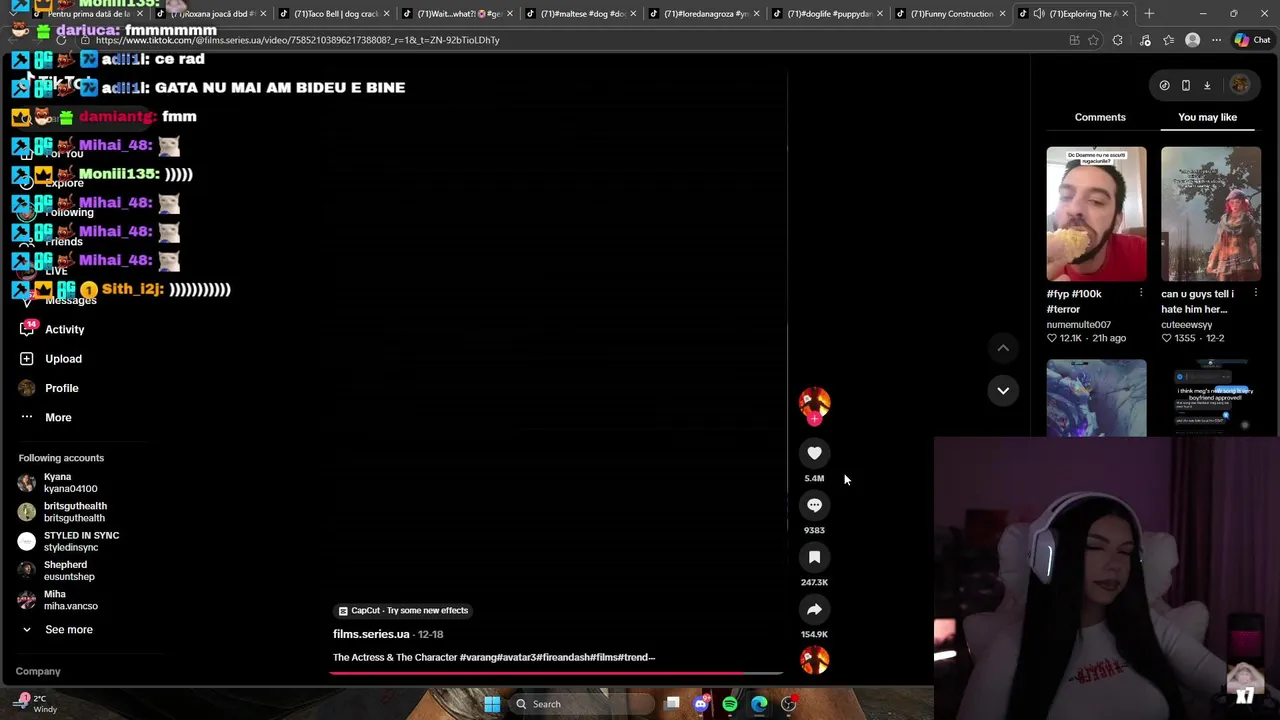This screenshot has height=720, width=1280.
Task: Open the CapCut Try some new effects link
Action: tap(403, 610)
